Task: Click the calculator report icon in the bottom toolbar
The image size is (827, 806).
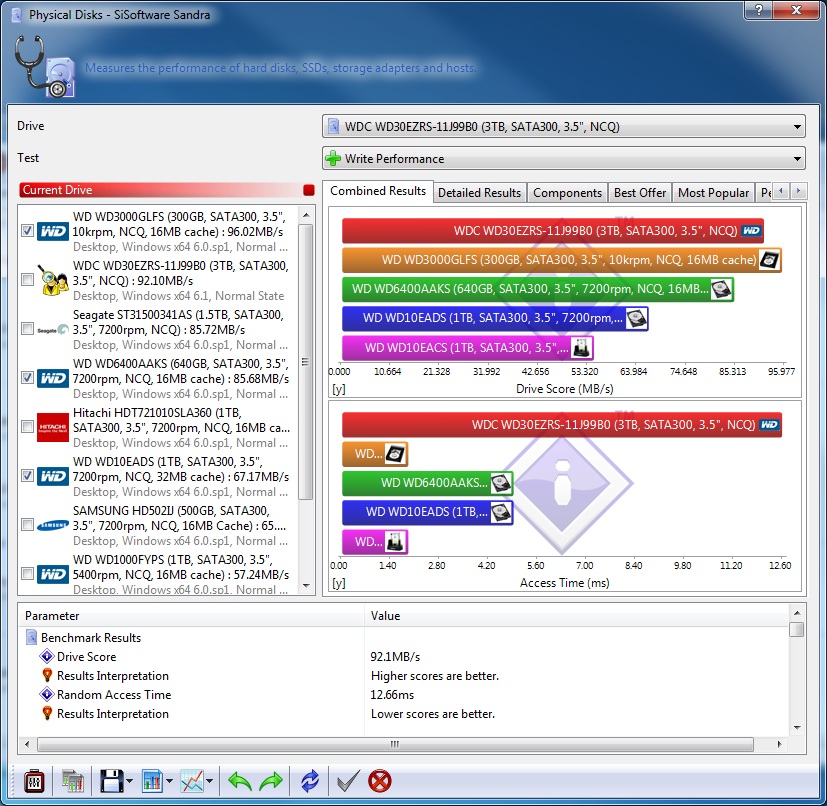Action: [73, 781]
